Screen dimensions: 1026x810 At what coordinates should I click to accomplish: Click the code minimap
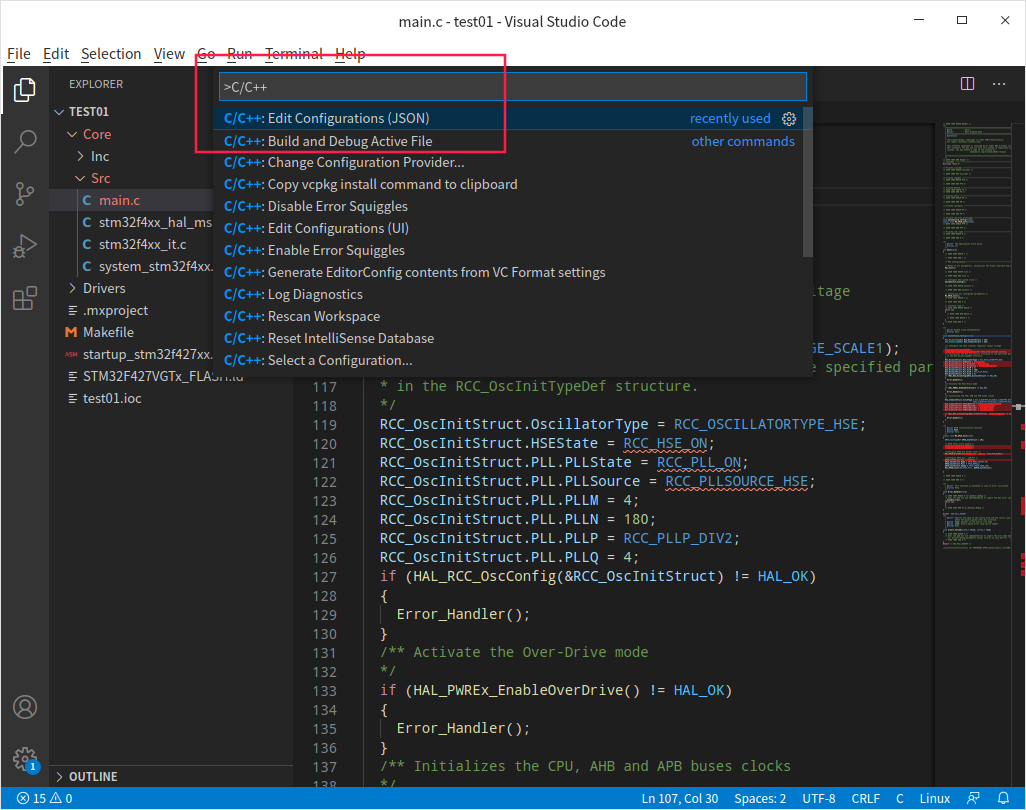coord(978,337)
